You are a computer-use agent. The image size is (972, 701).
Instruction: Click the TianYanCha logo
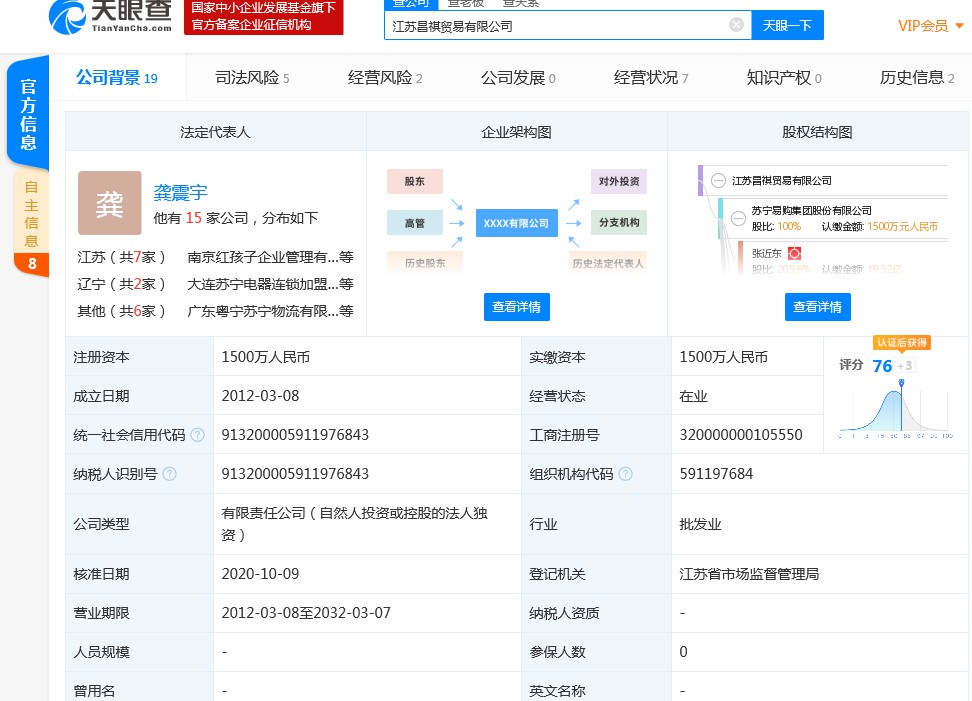[x=110, y=17]
